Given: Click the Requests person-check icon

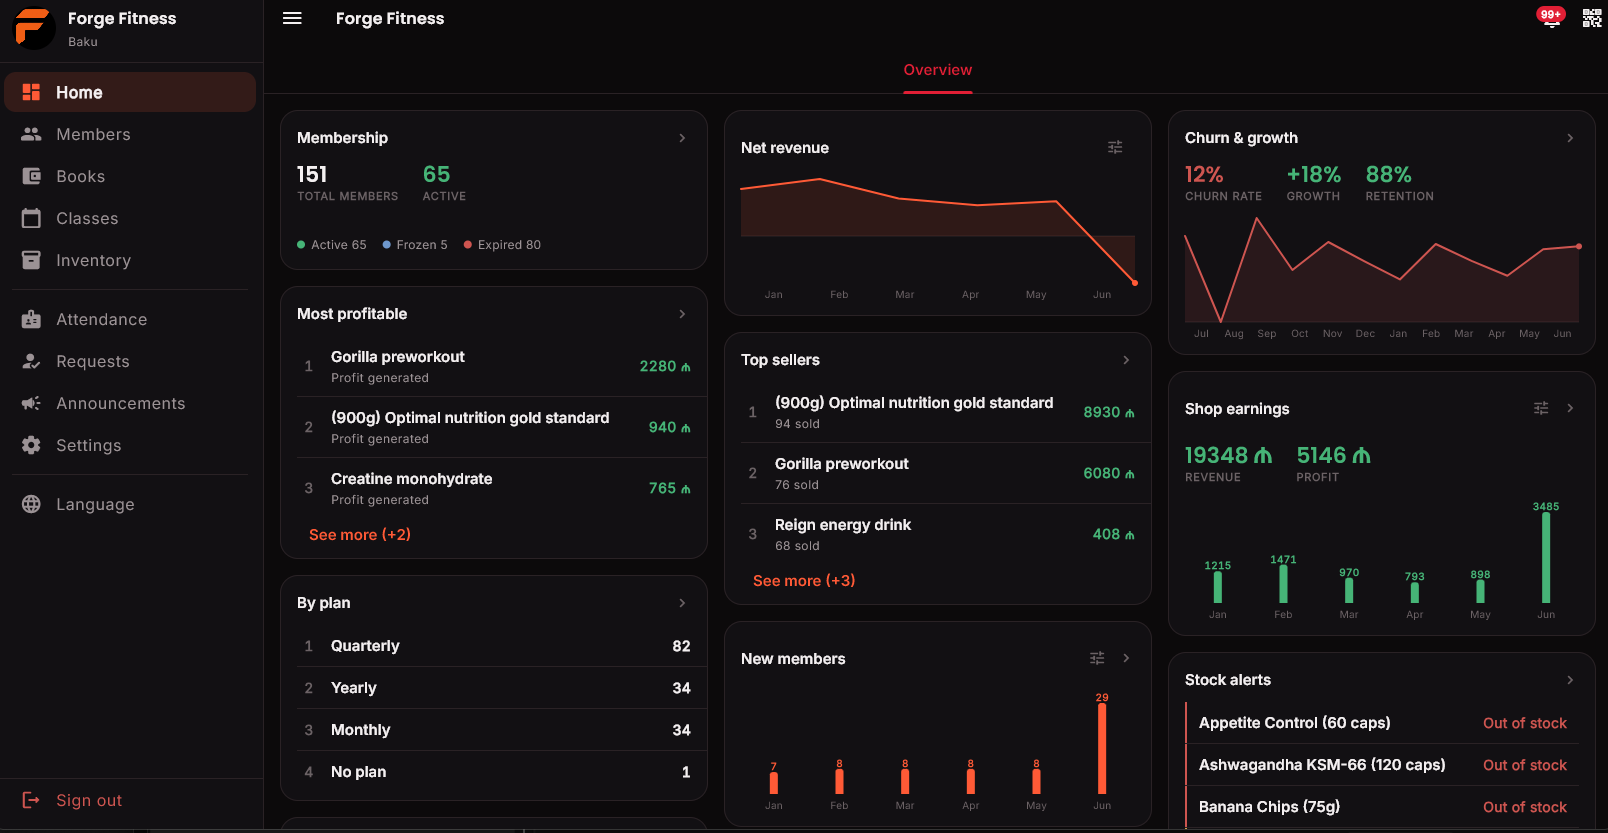Looking at the screenshot, I should (x=31, y=361).
